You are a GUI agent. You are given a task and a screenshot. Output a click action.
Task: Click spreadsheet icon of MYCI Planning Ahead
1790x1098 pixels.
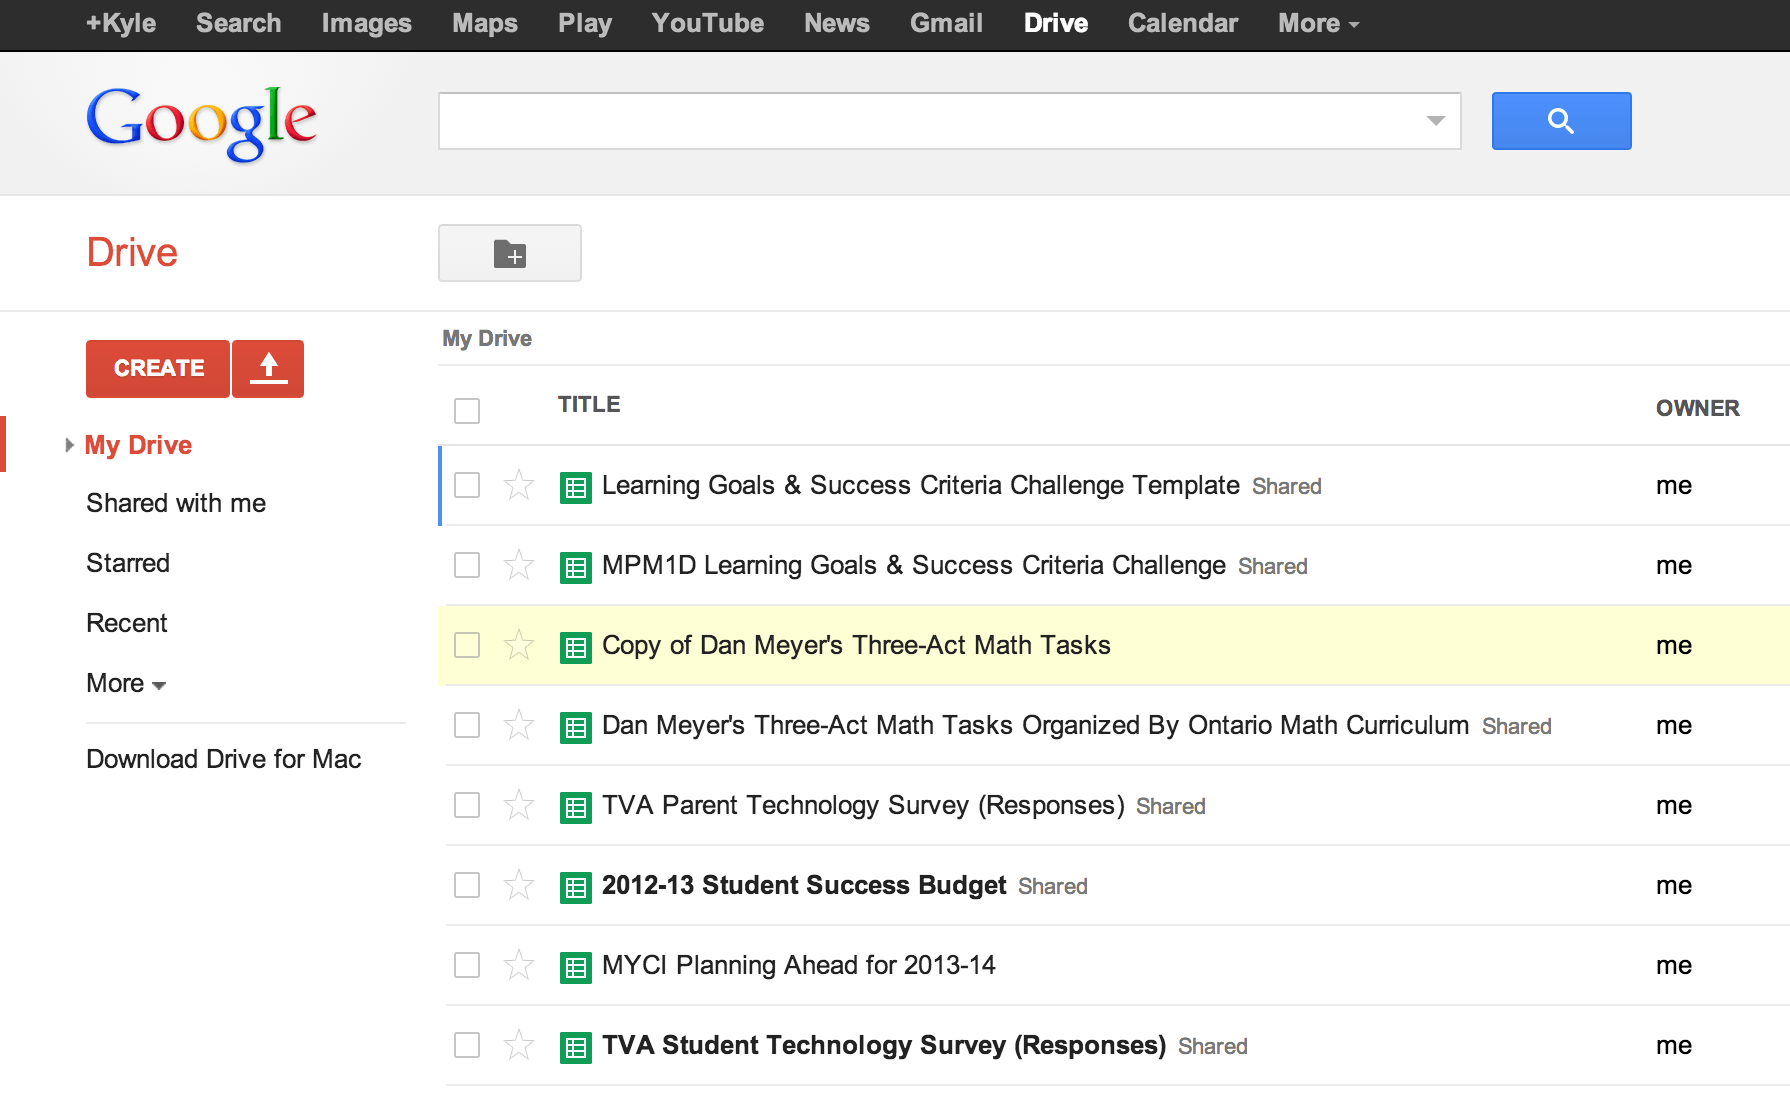click(x=576, y=967)
